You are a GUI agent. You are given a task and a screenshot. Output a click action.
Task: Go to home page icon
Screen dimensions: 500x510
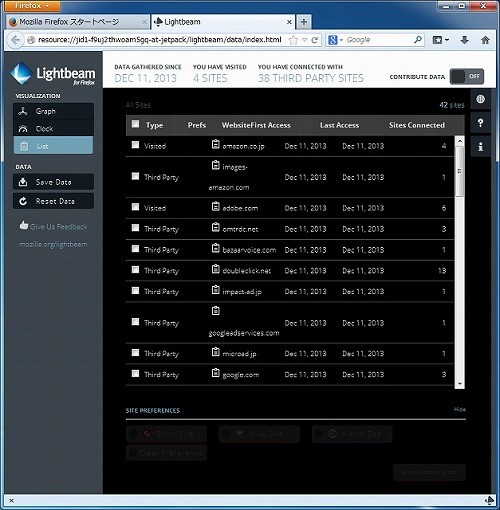(485, 40)
